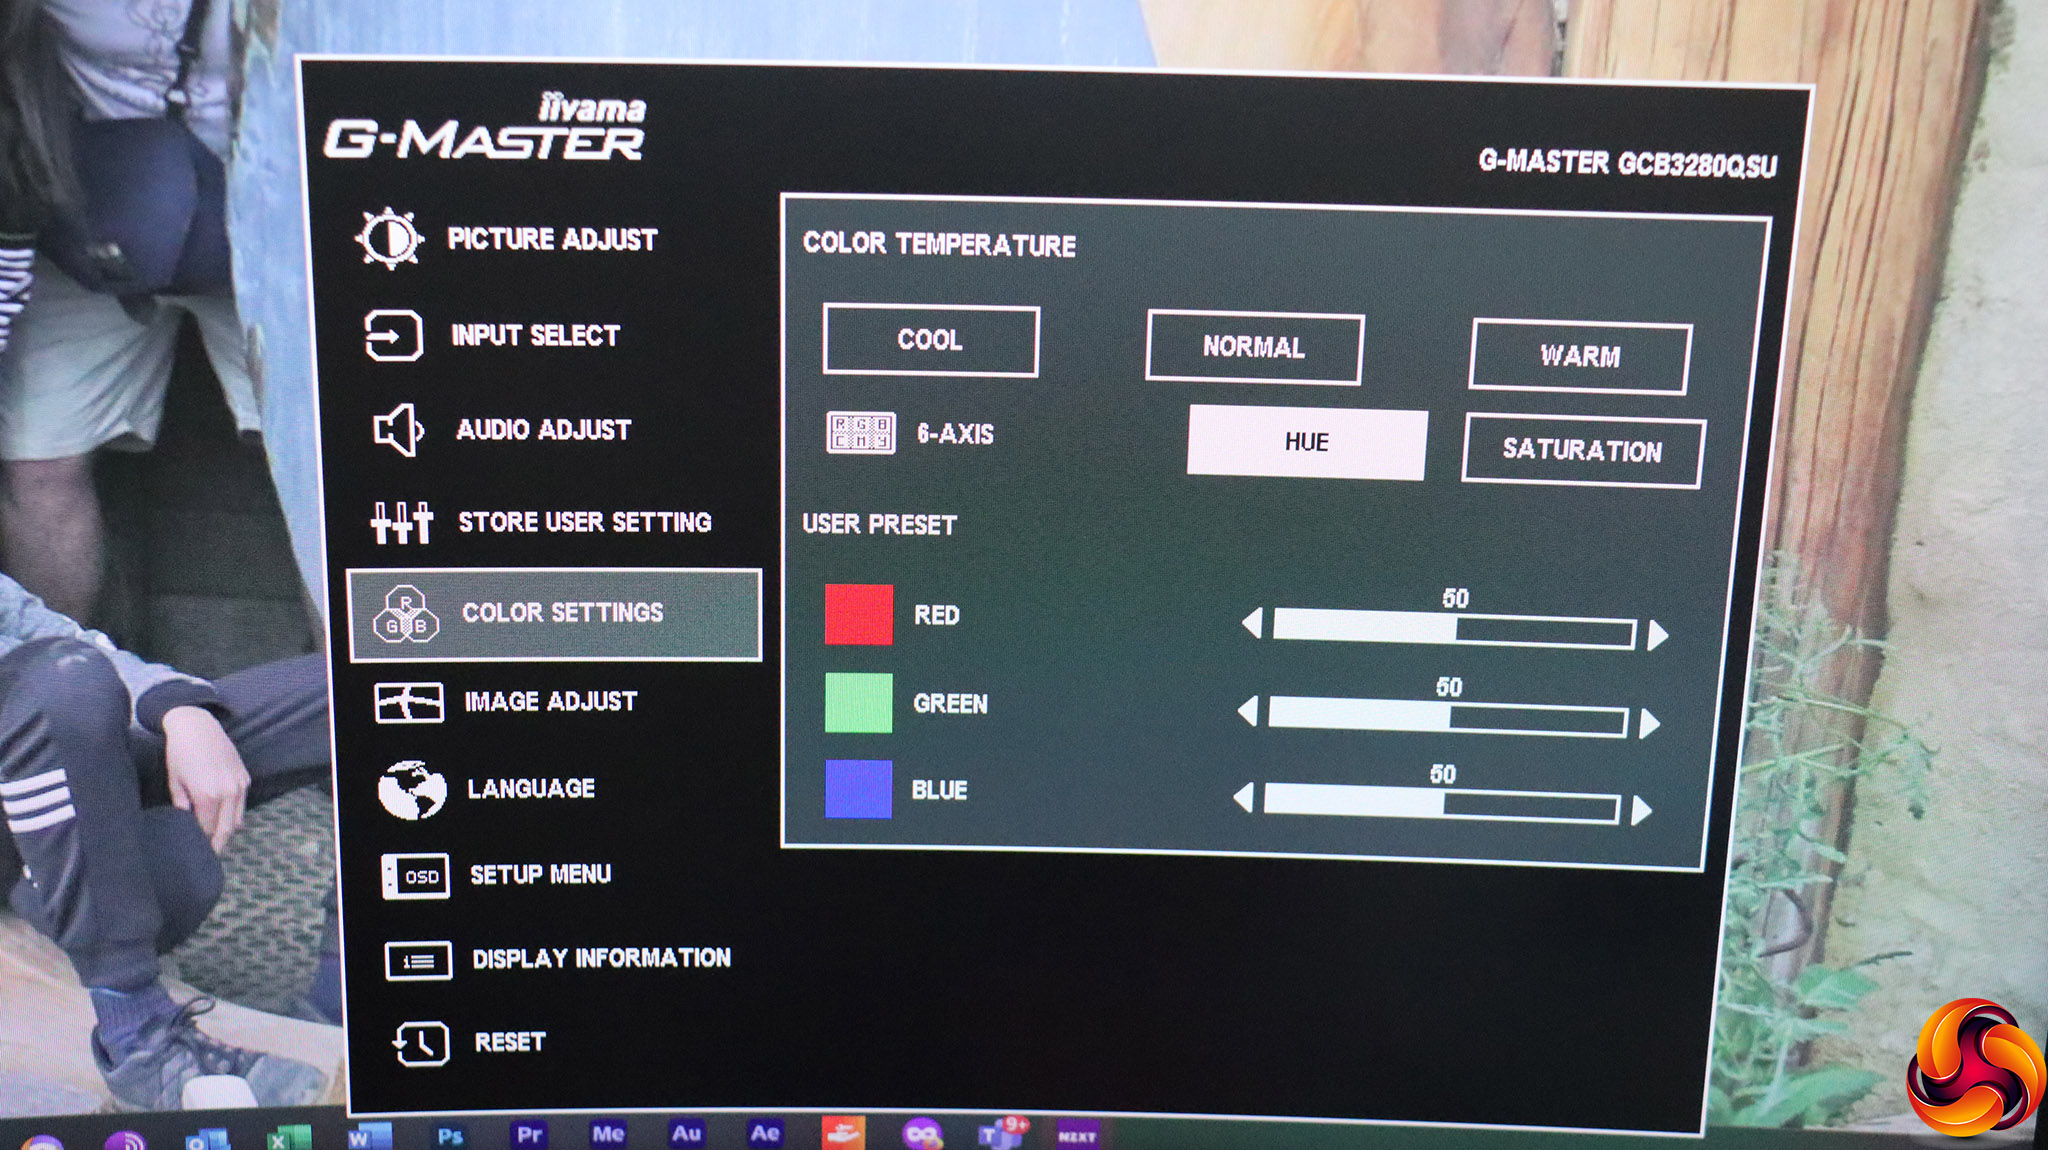Viewport: 2048px width, 1150px height.
Task: Select the Normal color temperature
Action: (x=1254, y=347)
